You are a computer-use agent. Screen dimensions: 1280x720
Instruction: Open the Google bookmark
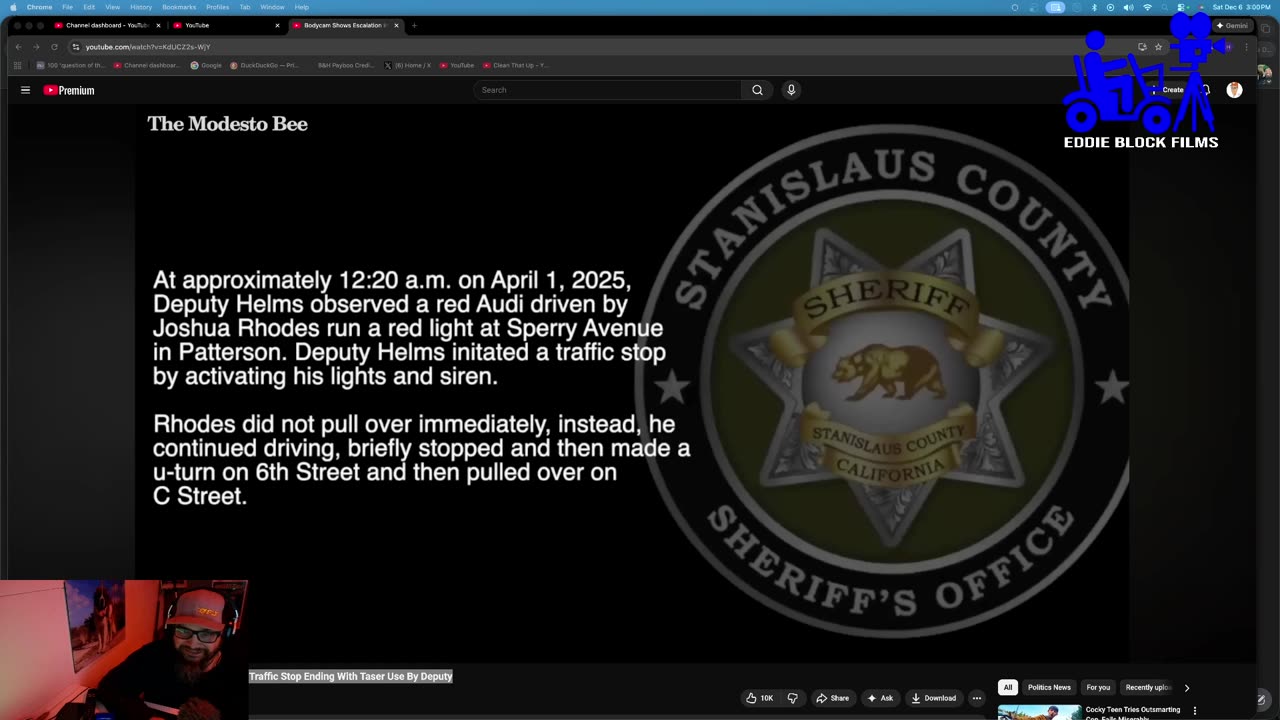(206, 65)
